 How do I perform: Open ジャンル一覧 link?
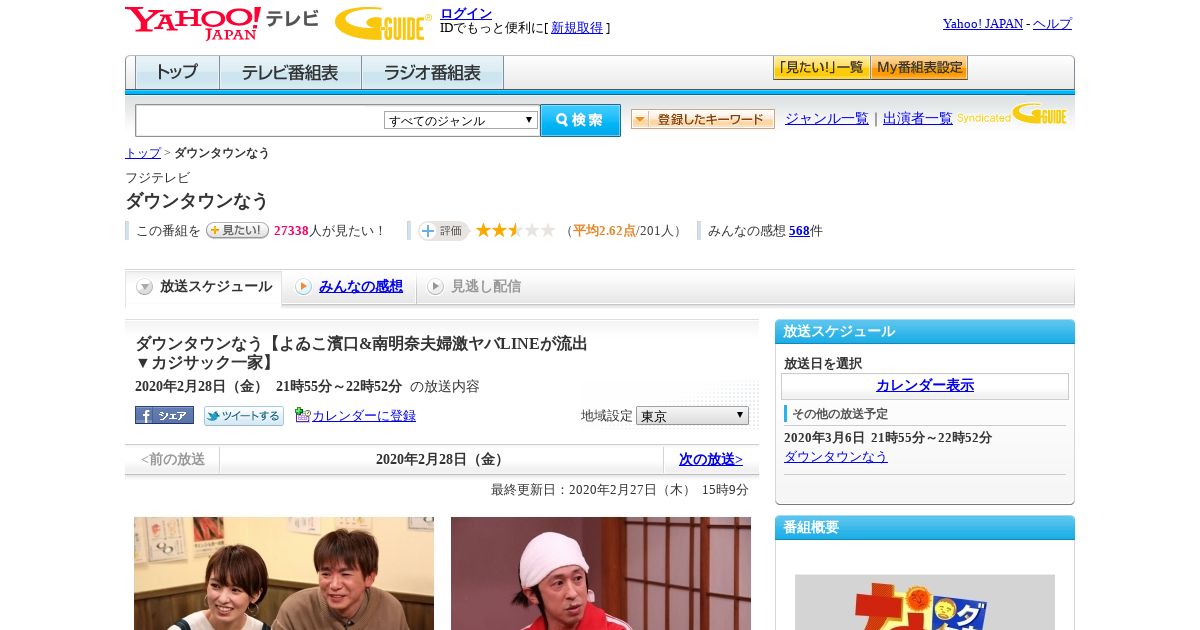click(827, 119)
